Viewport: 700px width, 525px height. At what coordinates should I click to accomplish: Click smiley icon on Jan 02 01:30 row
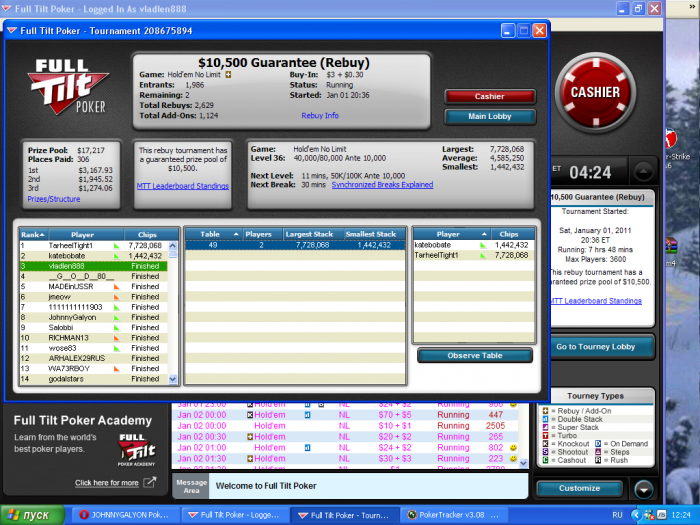(x=513, y=458)
